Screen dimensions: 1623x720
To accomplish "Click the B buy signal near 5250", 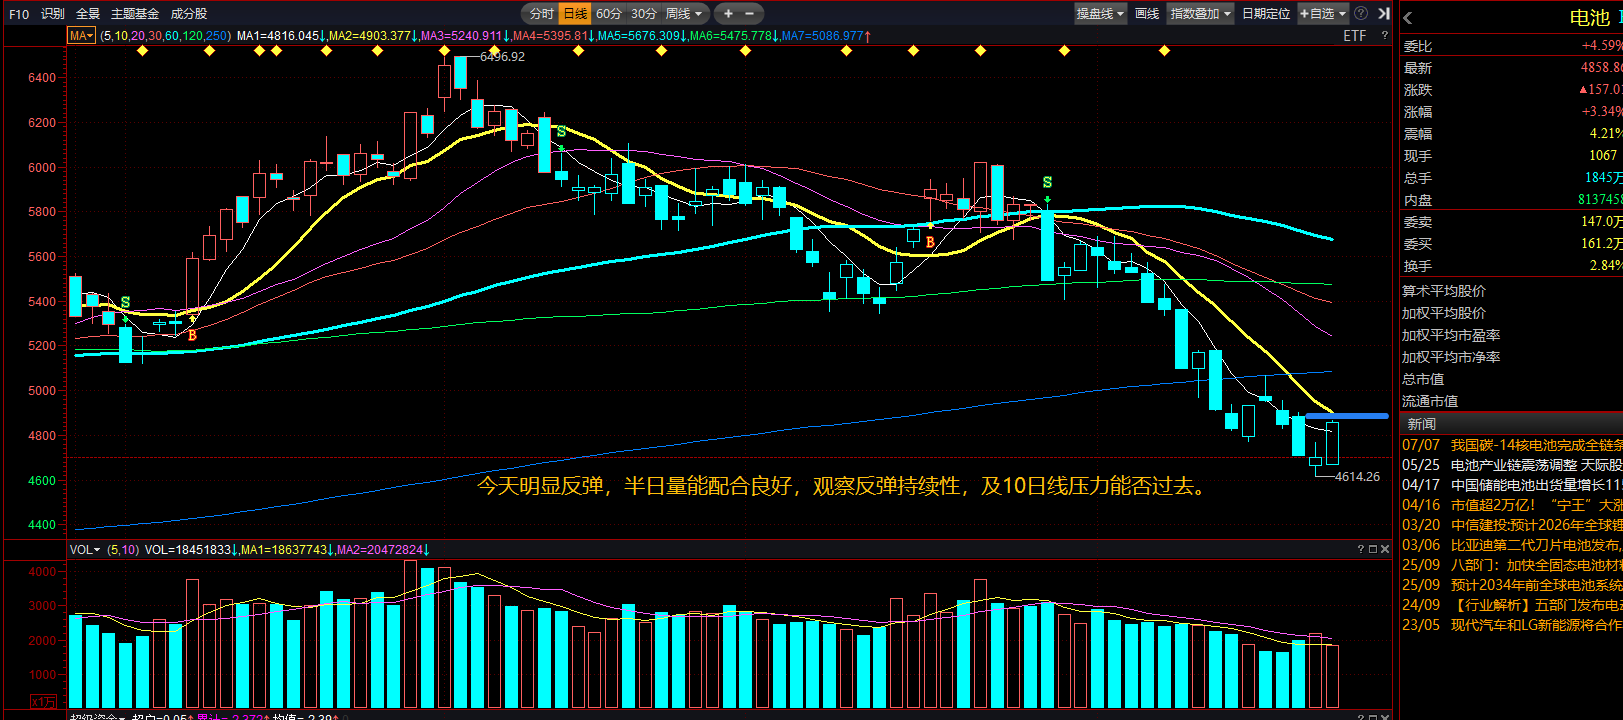I will click(x=192, y=335).
